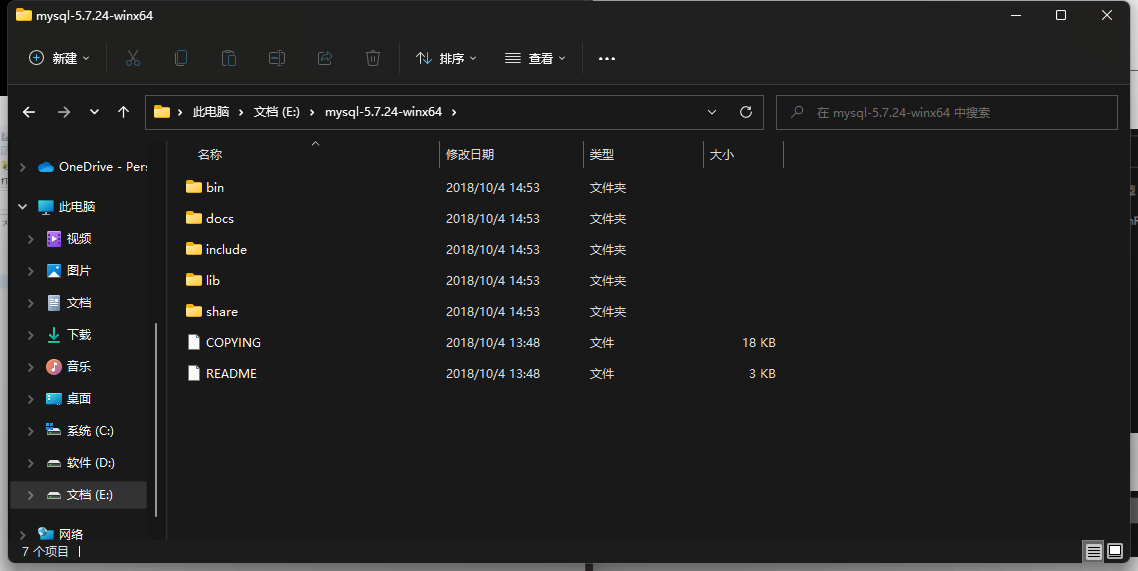This screenshot has width=1138, height=571.
Task: Expand the 系统 (C:) drive node
Action: point(30,431)
